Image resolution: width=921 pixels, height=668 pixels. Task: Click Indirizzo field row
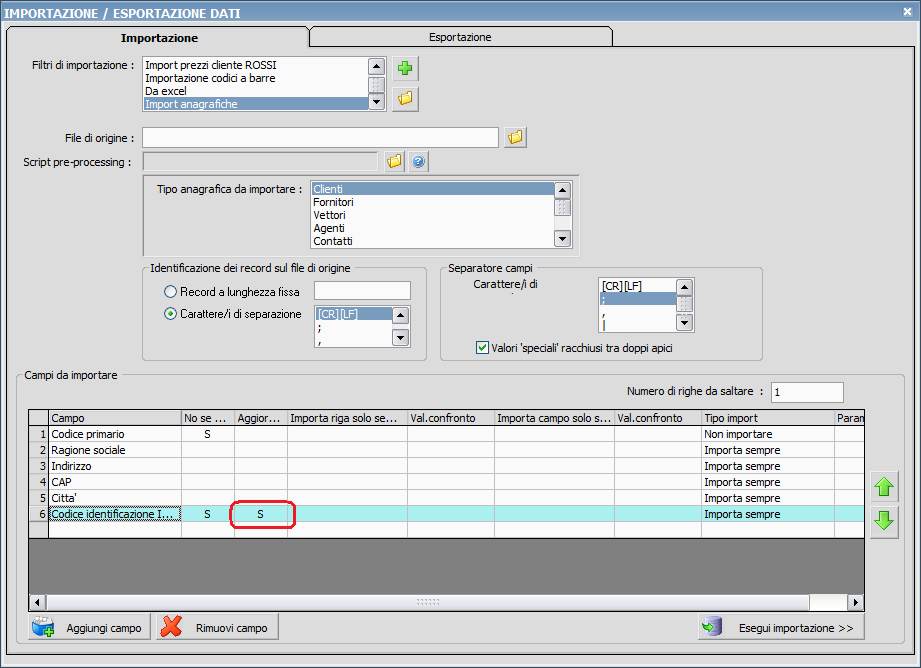(115, 466)
